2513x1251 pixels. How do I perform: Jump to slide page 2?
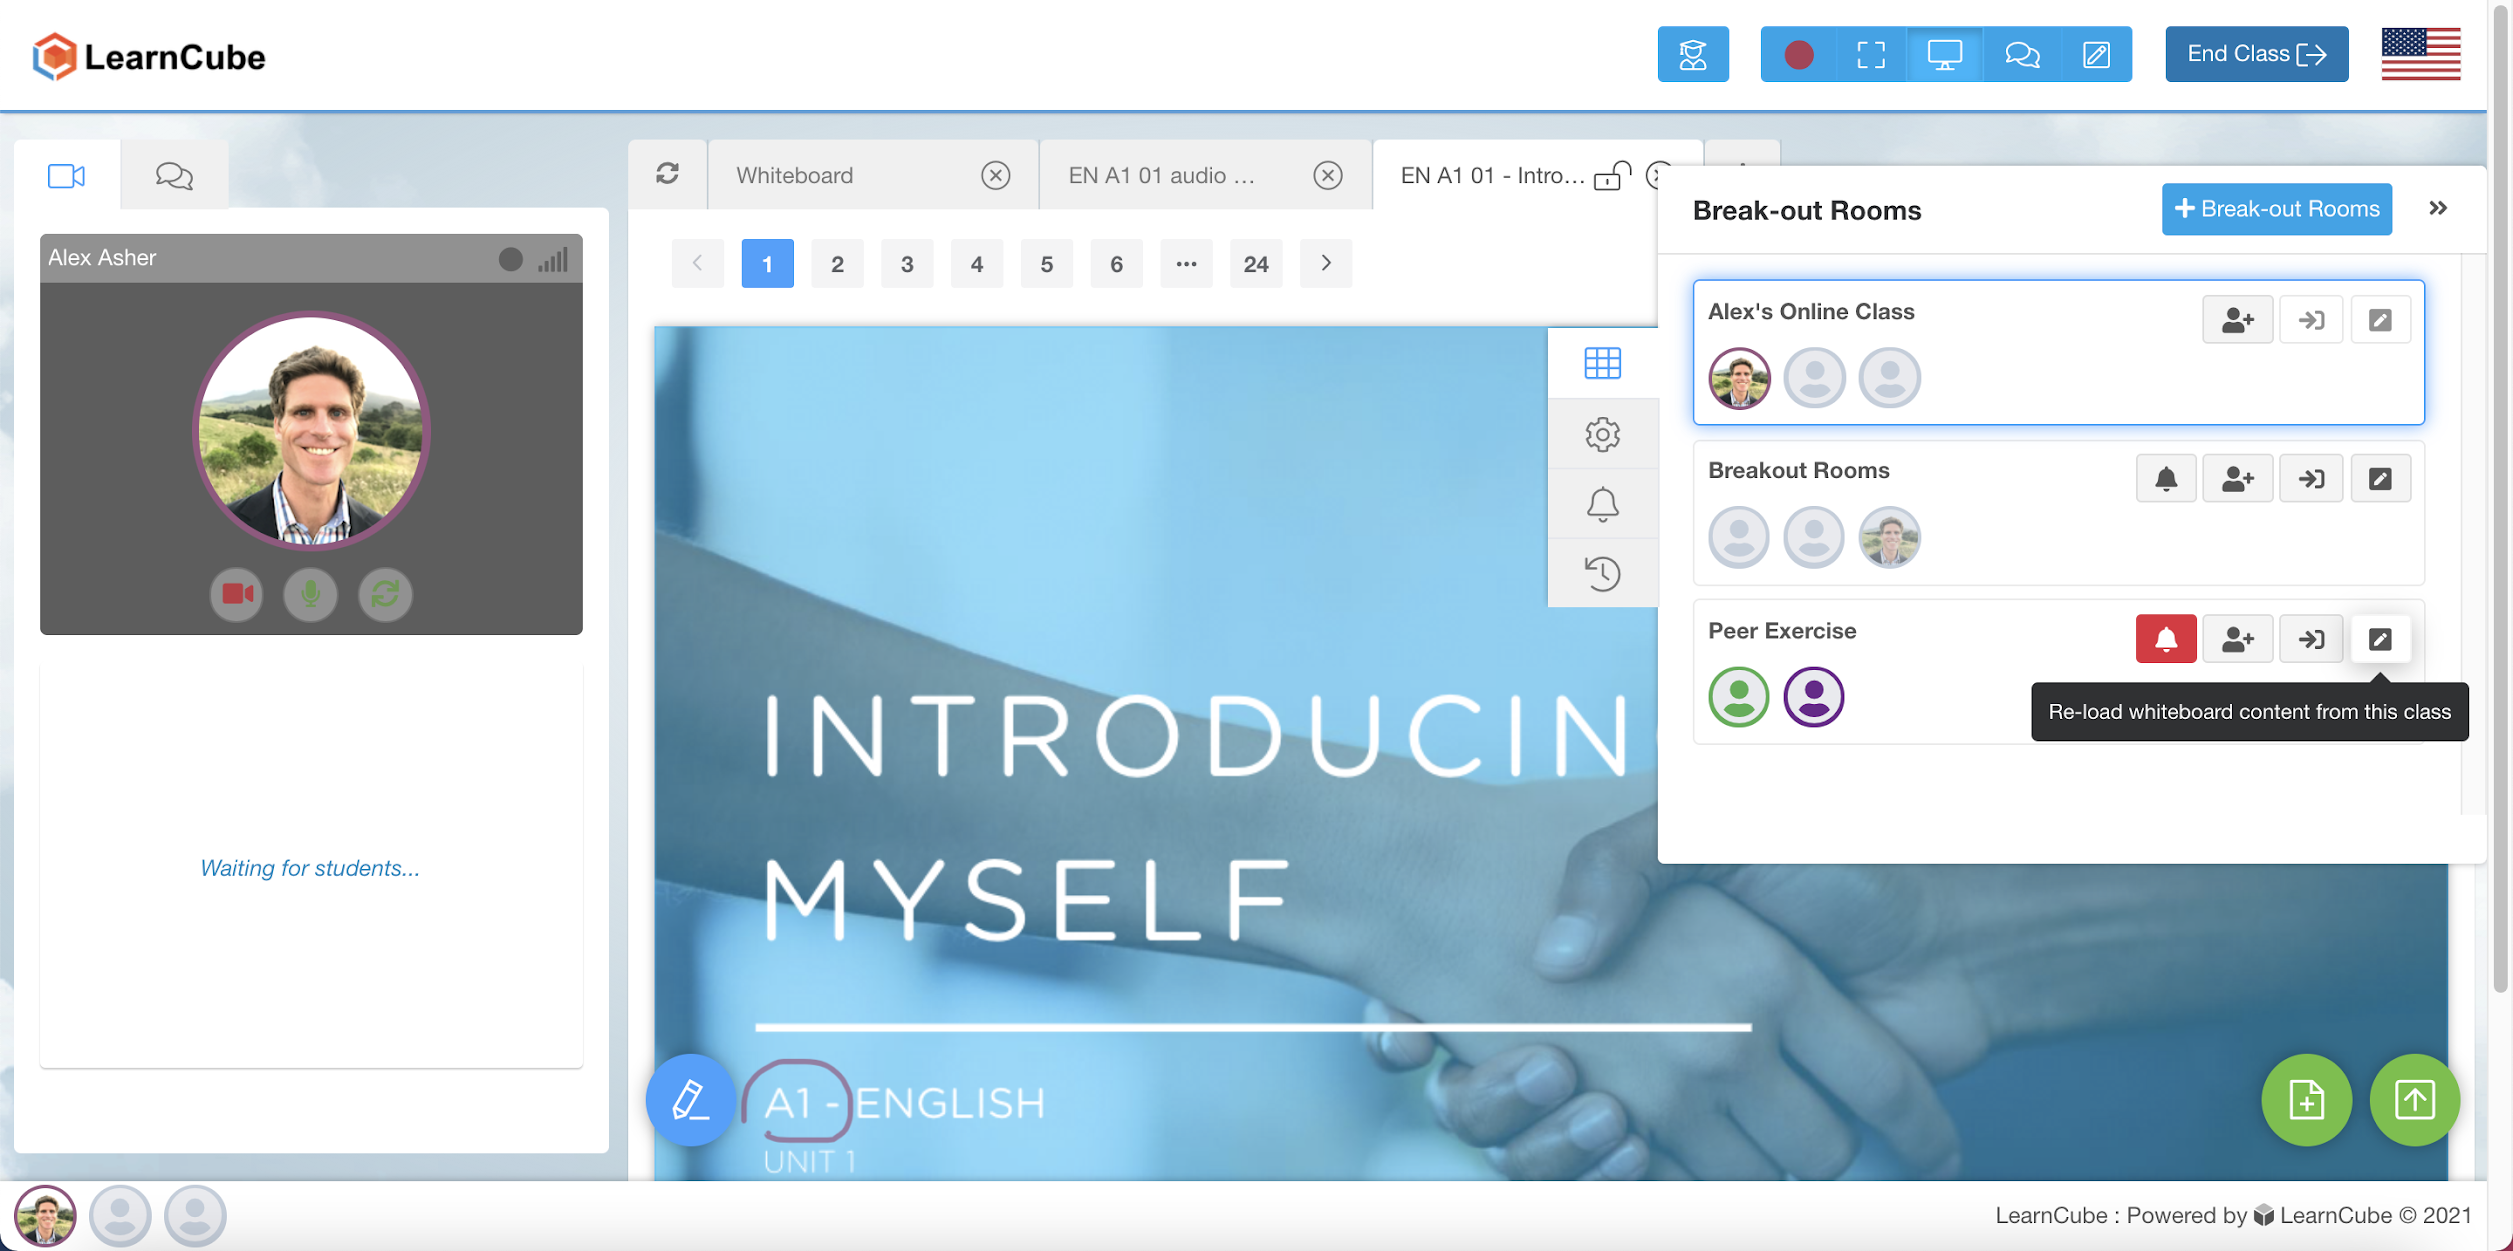pos(837,263)
